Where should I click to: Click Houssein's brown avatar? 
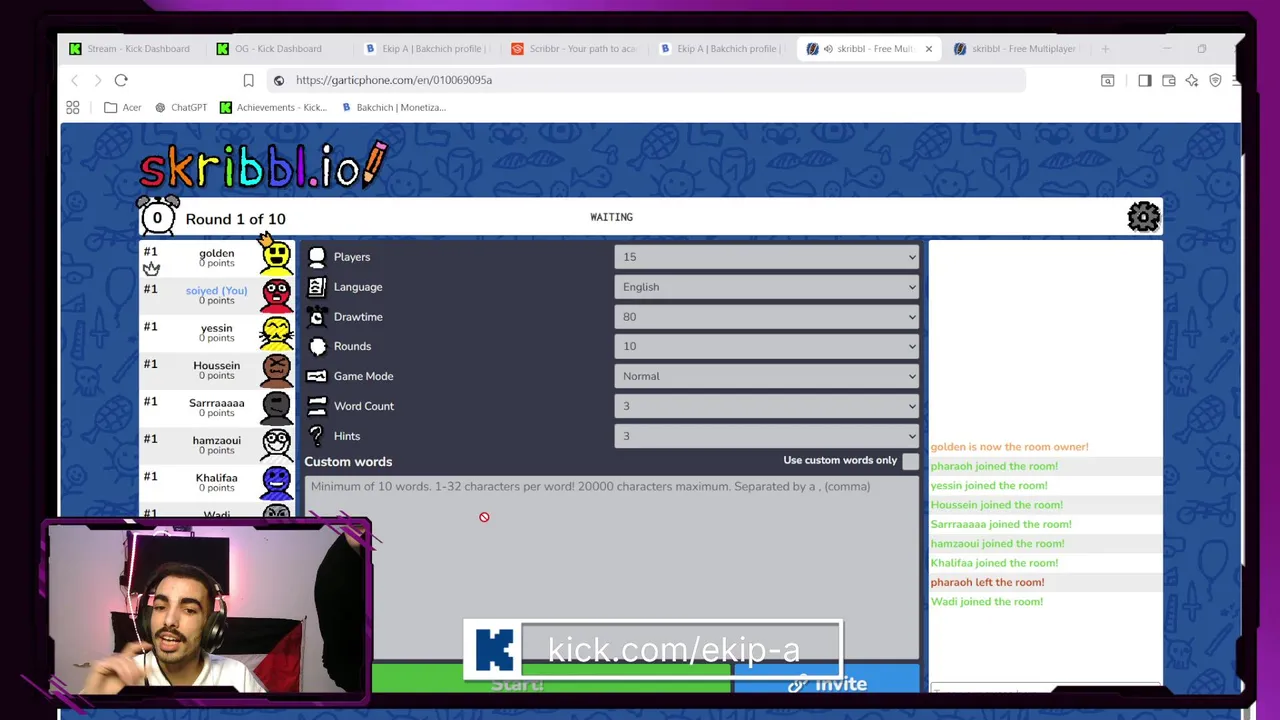276,370
